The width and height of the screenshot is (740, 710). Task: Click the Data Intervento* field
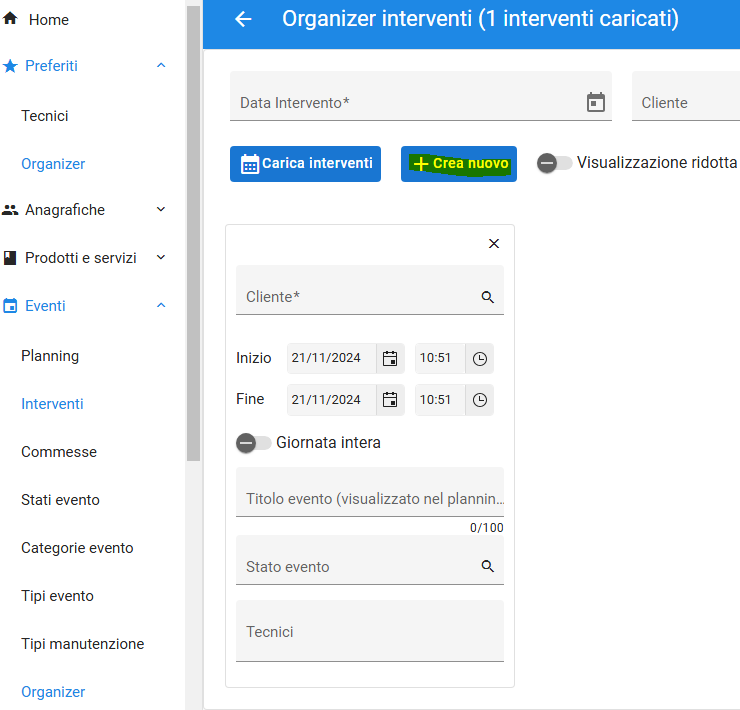click(421, 96)
